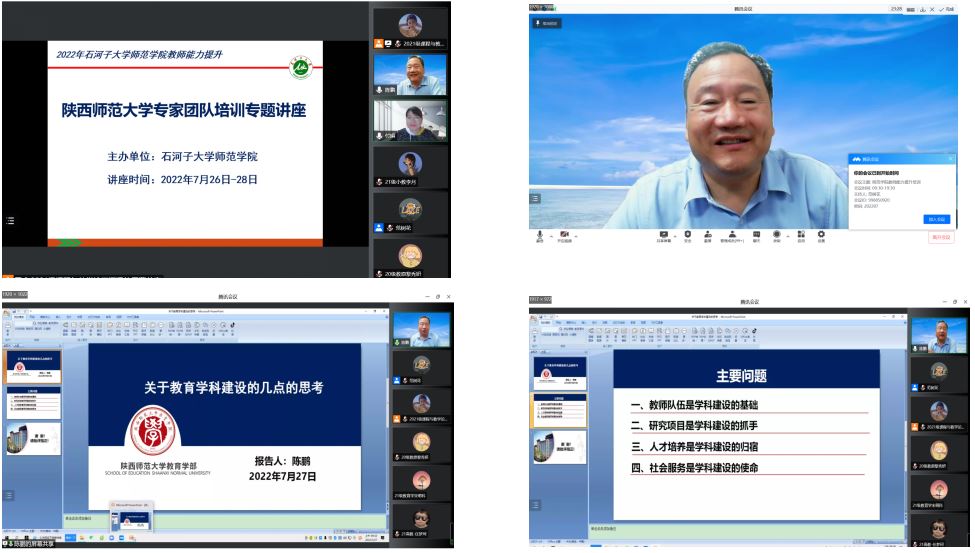Open microphone options arrow beside mic icon

pos(551,236)
